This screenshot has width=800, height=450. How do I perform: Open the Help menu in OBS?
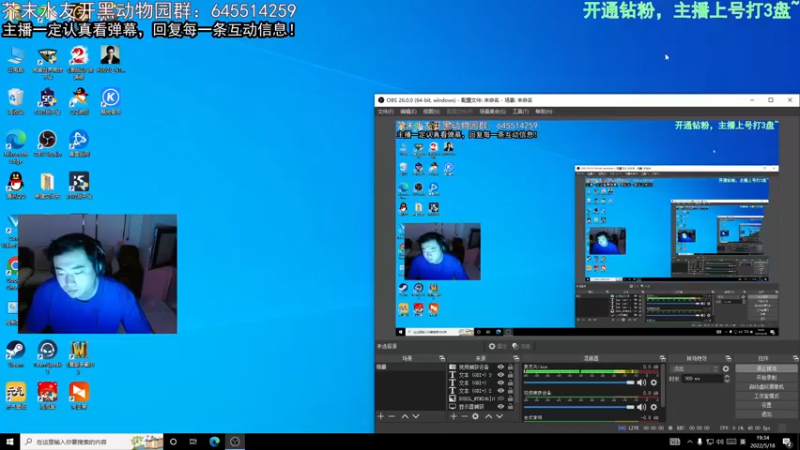click(x=543, y=111)
